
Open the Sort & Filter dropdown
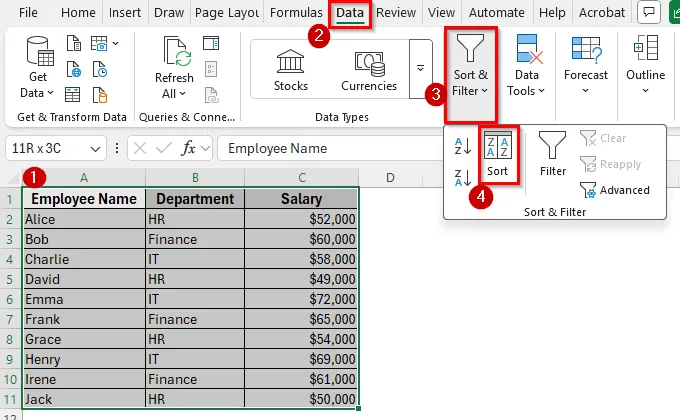(x=471, y=75)
